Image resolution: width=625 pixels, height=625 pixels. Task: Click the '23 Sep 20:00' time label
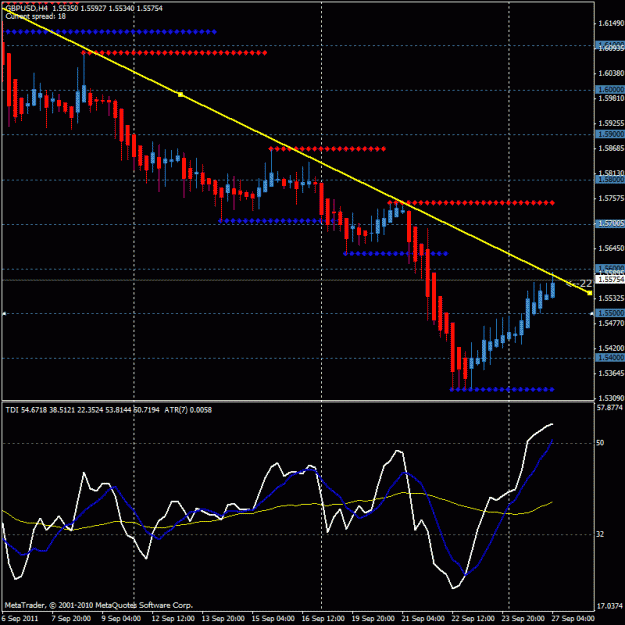pos(523,619)
